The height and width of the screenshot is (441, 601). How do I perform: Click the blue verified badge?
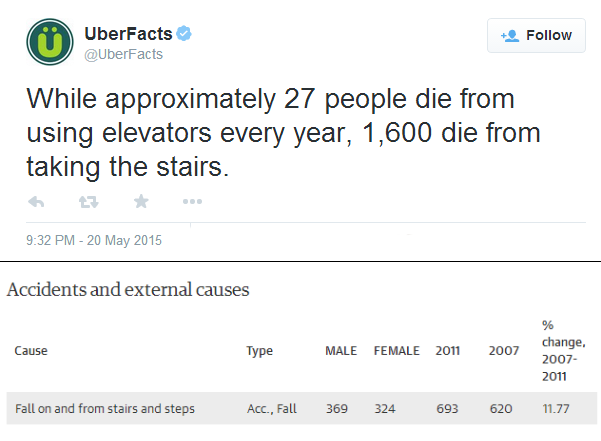[184, 33]
